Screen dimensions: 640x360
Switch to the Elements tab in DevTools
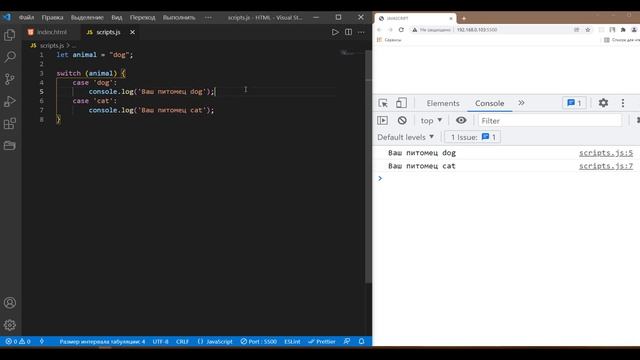click(x=443, y=103)
